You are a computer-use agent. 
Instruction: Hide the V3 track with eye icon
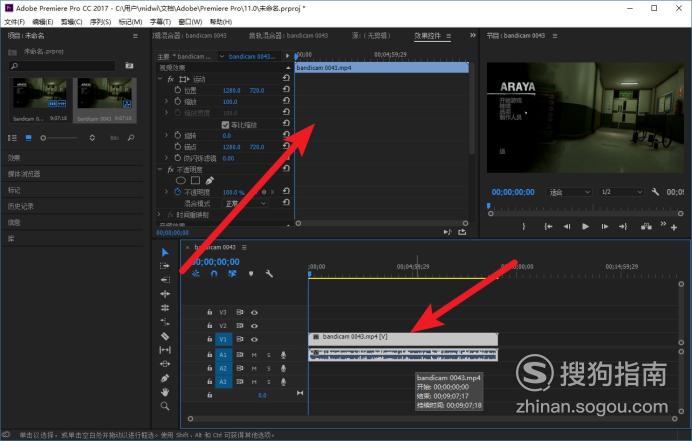[x=254, y=313]
